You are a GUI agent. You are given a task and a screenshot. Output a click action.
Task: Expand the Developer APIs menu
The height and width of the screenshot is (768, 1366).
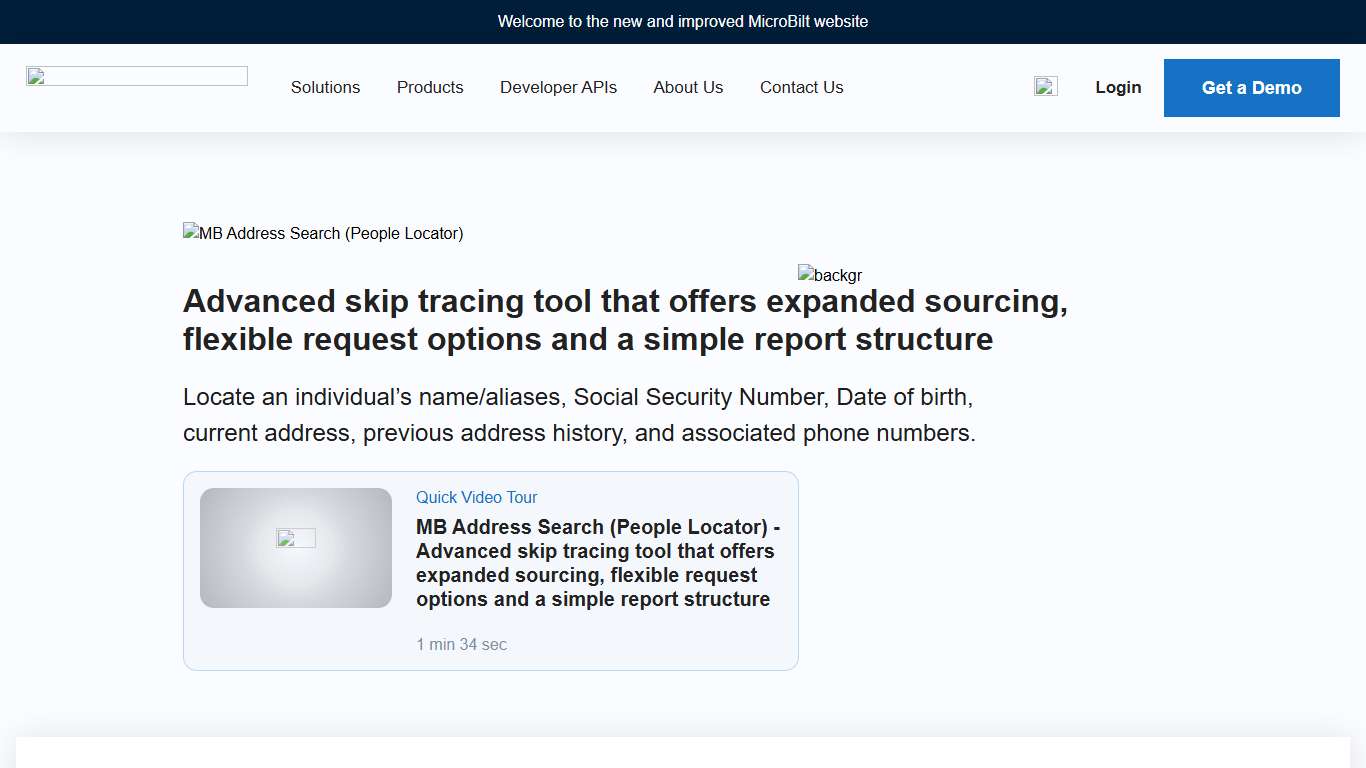558,87
